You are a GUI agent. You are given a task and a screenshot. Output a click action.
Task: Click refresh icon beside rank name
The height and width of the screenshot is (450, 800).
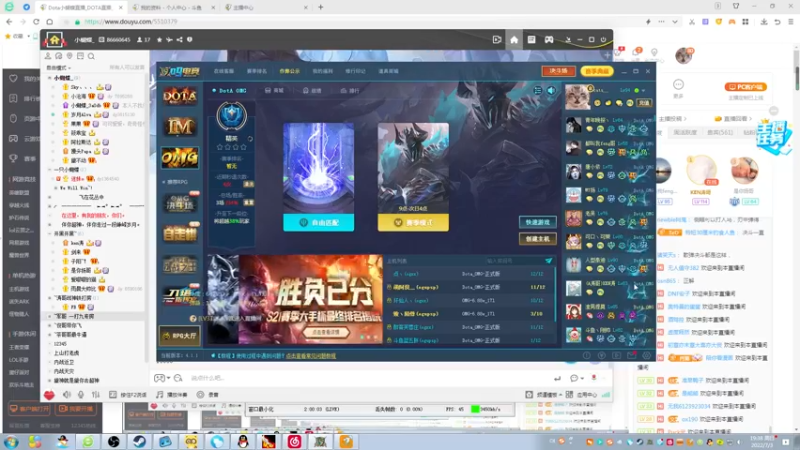coord(250,139)
